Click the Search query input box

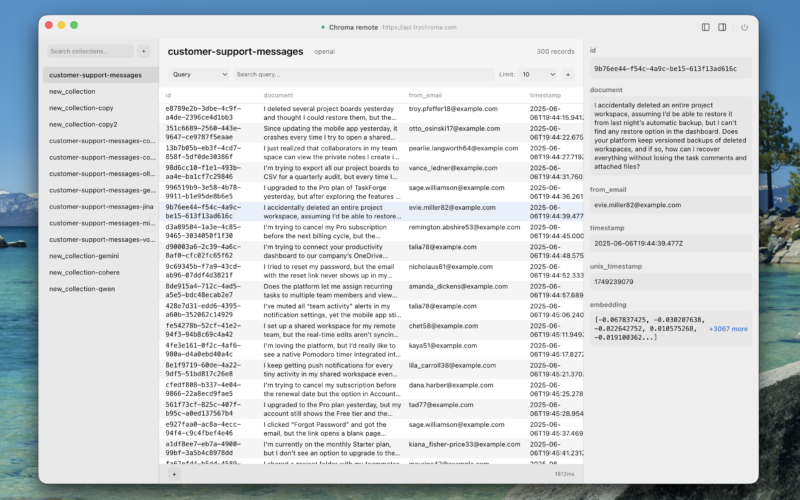coord(362,74)
